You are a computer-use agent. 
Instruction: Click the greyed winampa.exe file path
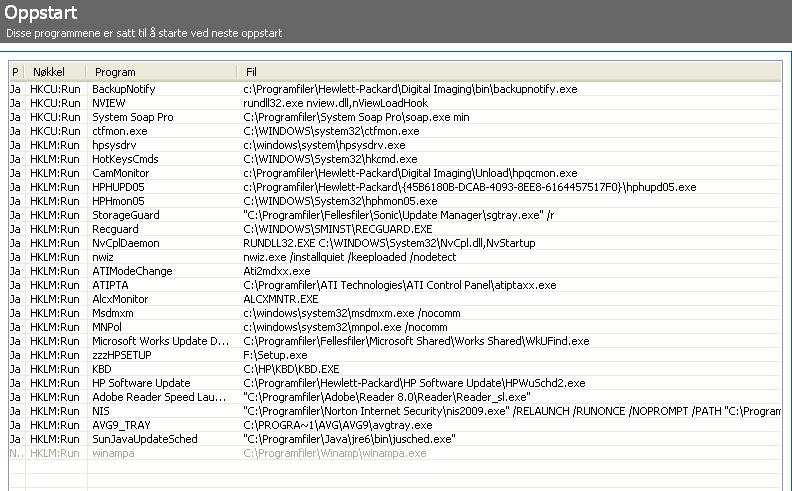point(335,454)
